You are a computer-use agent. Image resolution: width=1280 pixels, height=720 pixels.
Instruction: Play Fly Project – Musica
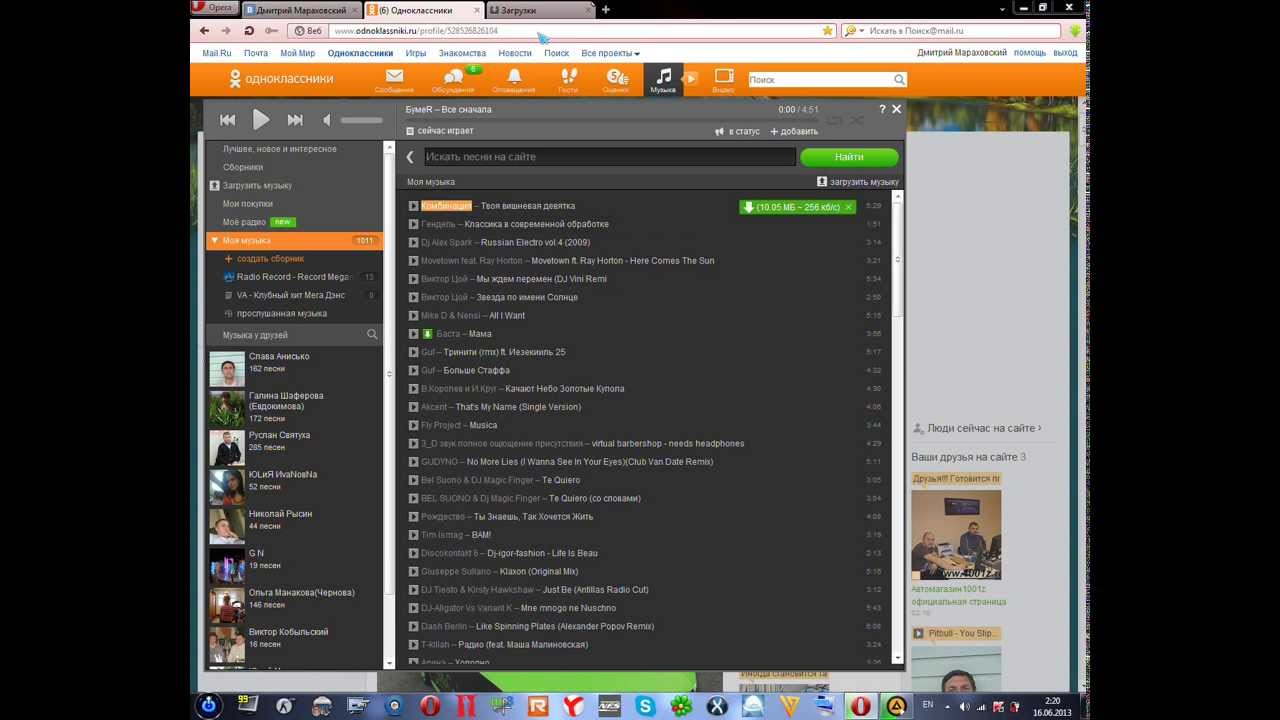(413, 425)
